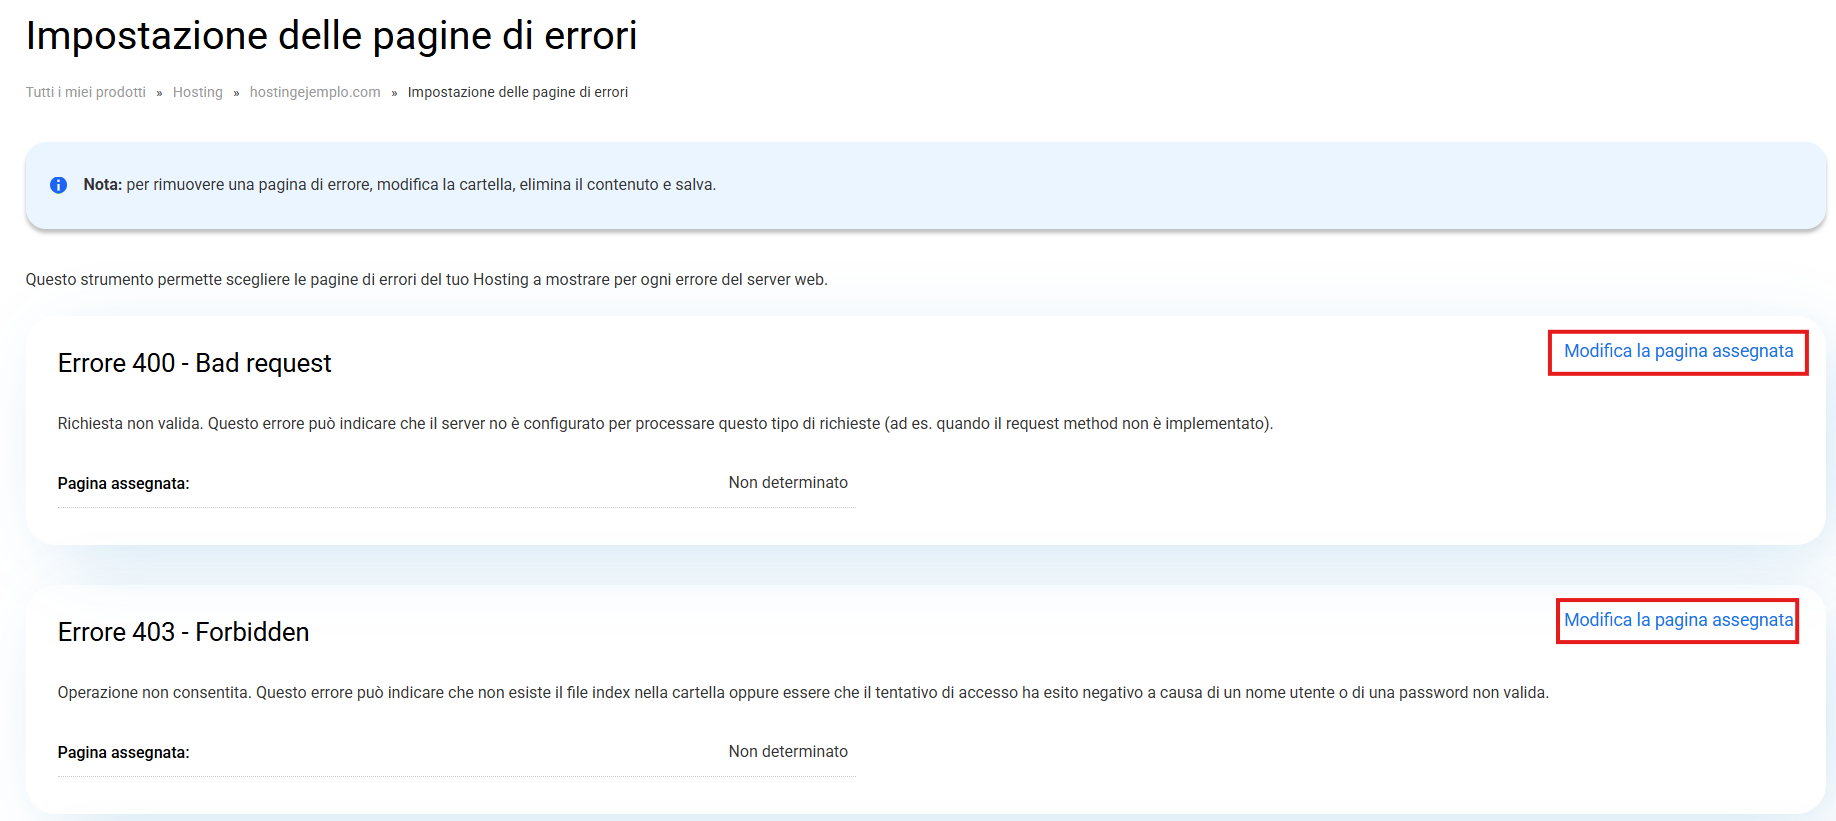Click the blue info icon in the Nota banner
The image size is (1836, 821).
click(59, 185)
